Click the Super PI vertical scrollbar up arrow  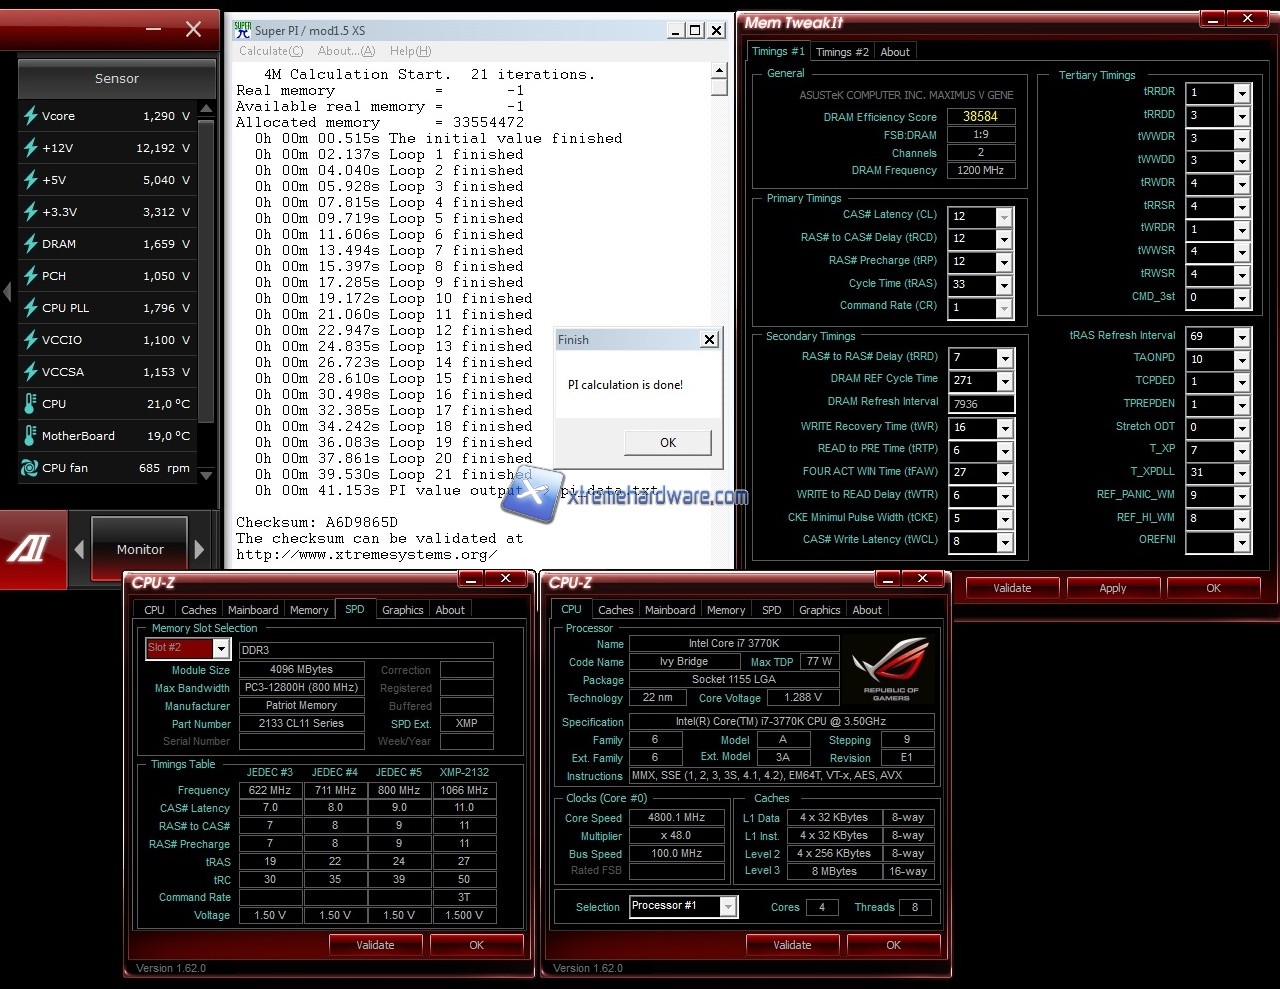pos(719,71)
